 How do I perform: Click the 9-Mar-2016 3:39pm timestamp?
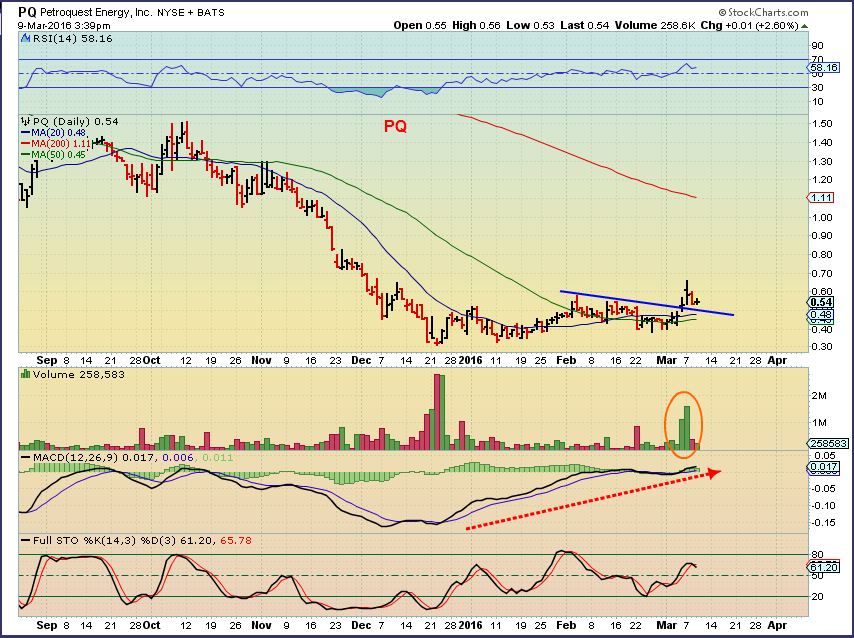tap(63, 25)
